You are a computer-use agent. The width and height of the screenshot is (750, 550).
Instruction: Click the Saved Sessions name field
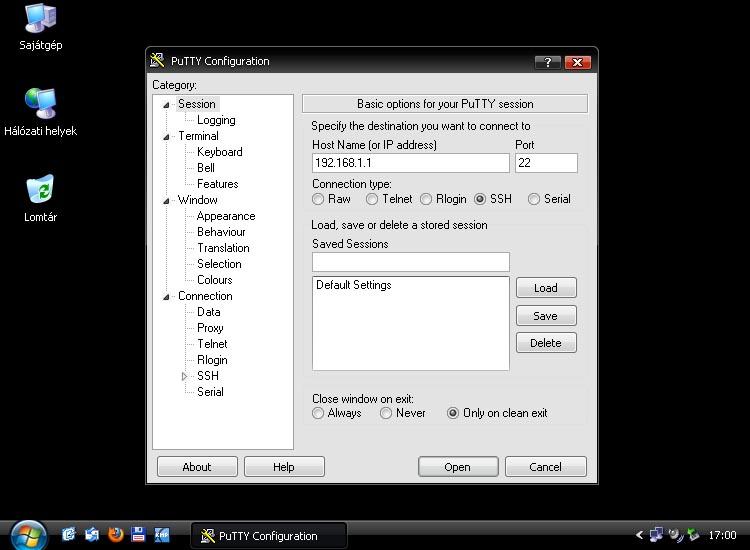(x=410, y=262)
